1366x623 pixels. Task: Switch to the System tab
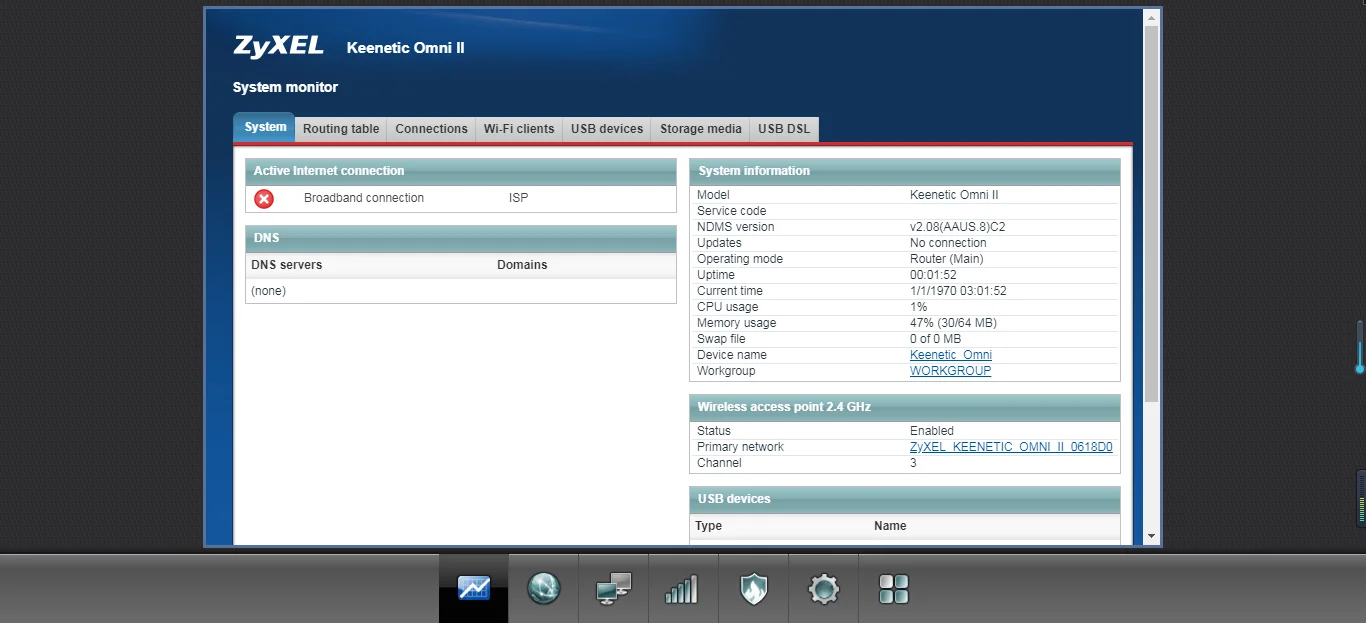tap(265, 127)
